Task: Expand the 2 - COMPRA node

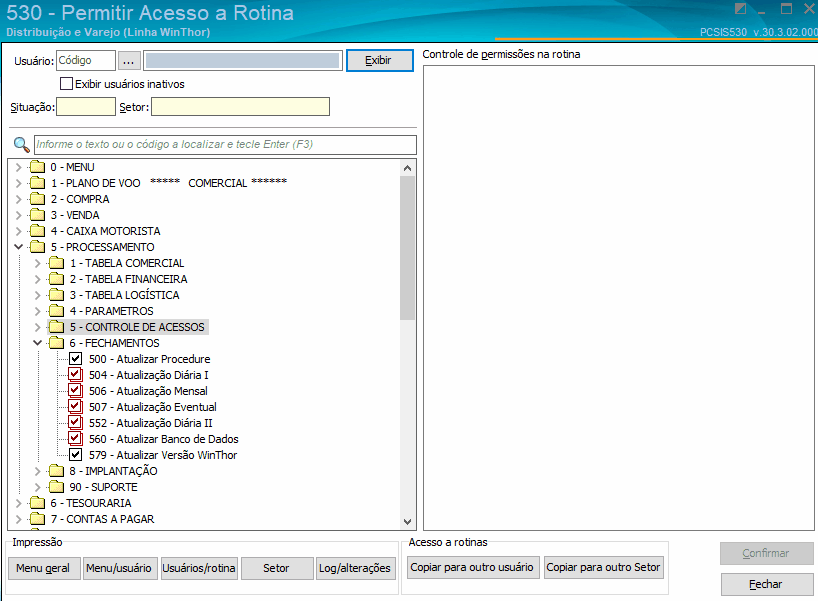Action: pyautogui.click(x=19, y=199)
